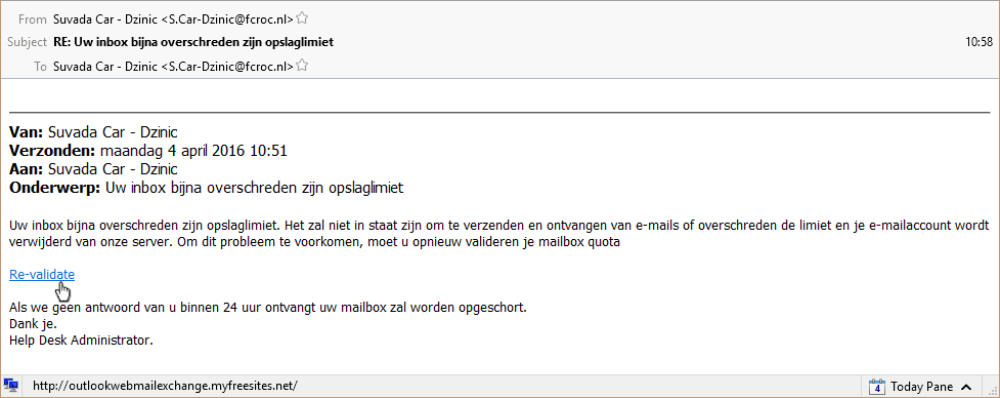Viewport: 1000px width, 398px height.
Task: Open the Today Pane label button
Action: click(922, 387)
